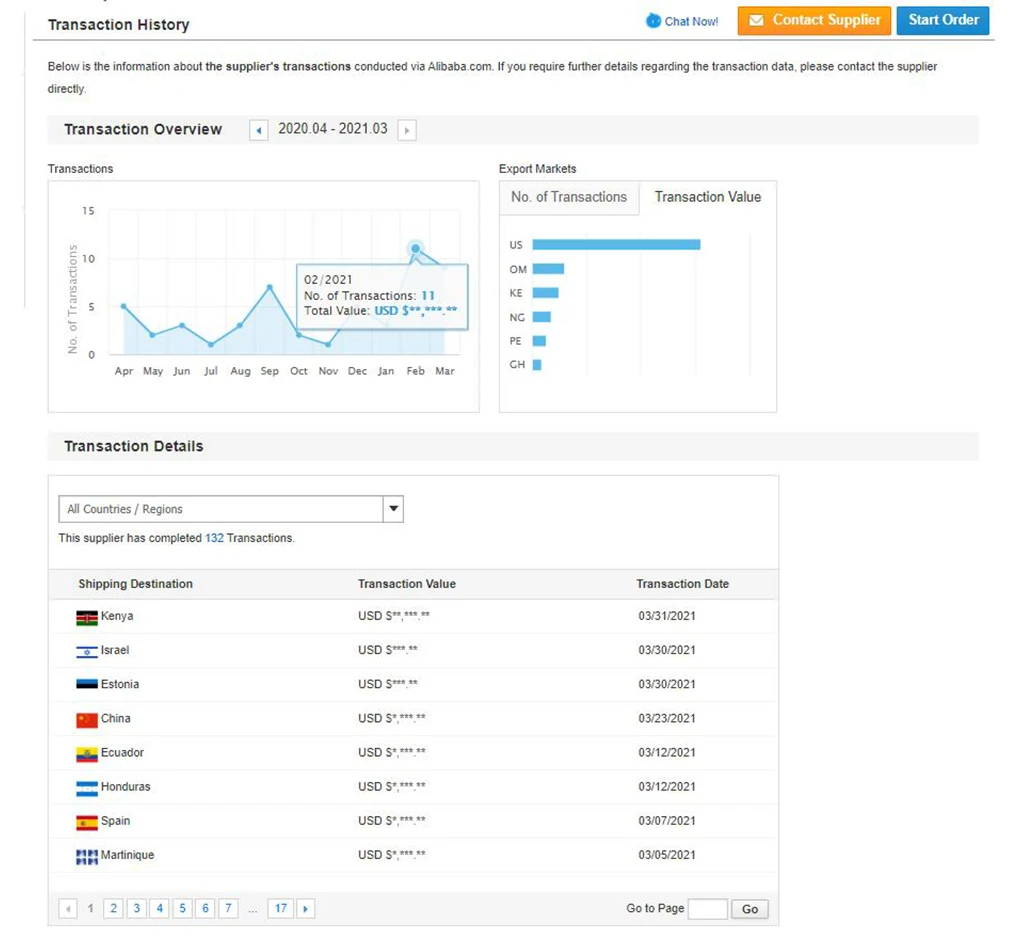Go to page 6 of transactions
The image size is (1013, 938).
(205, 908)
